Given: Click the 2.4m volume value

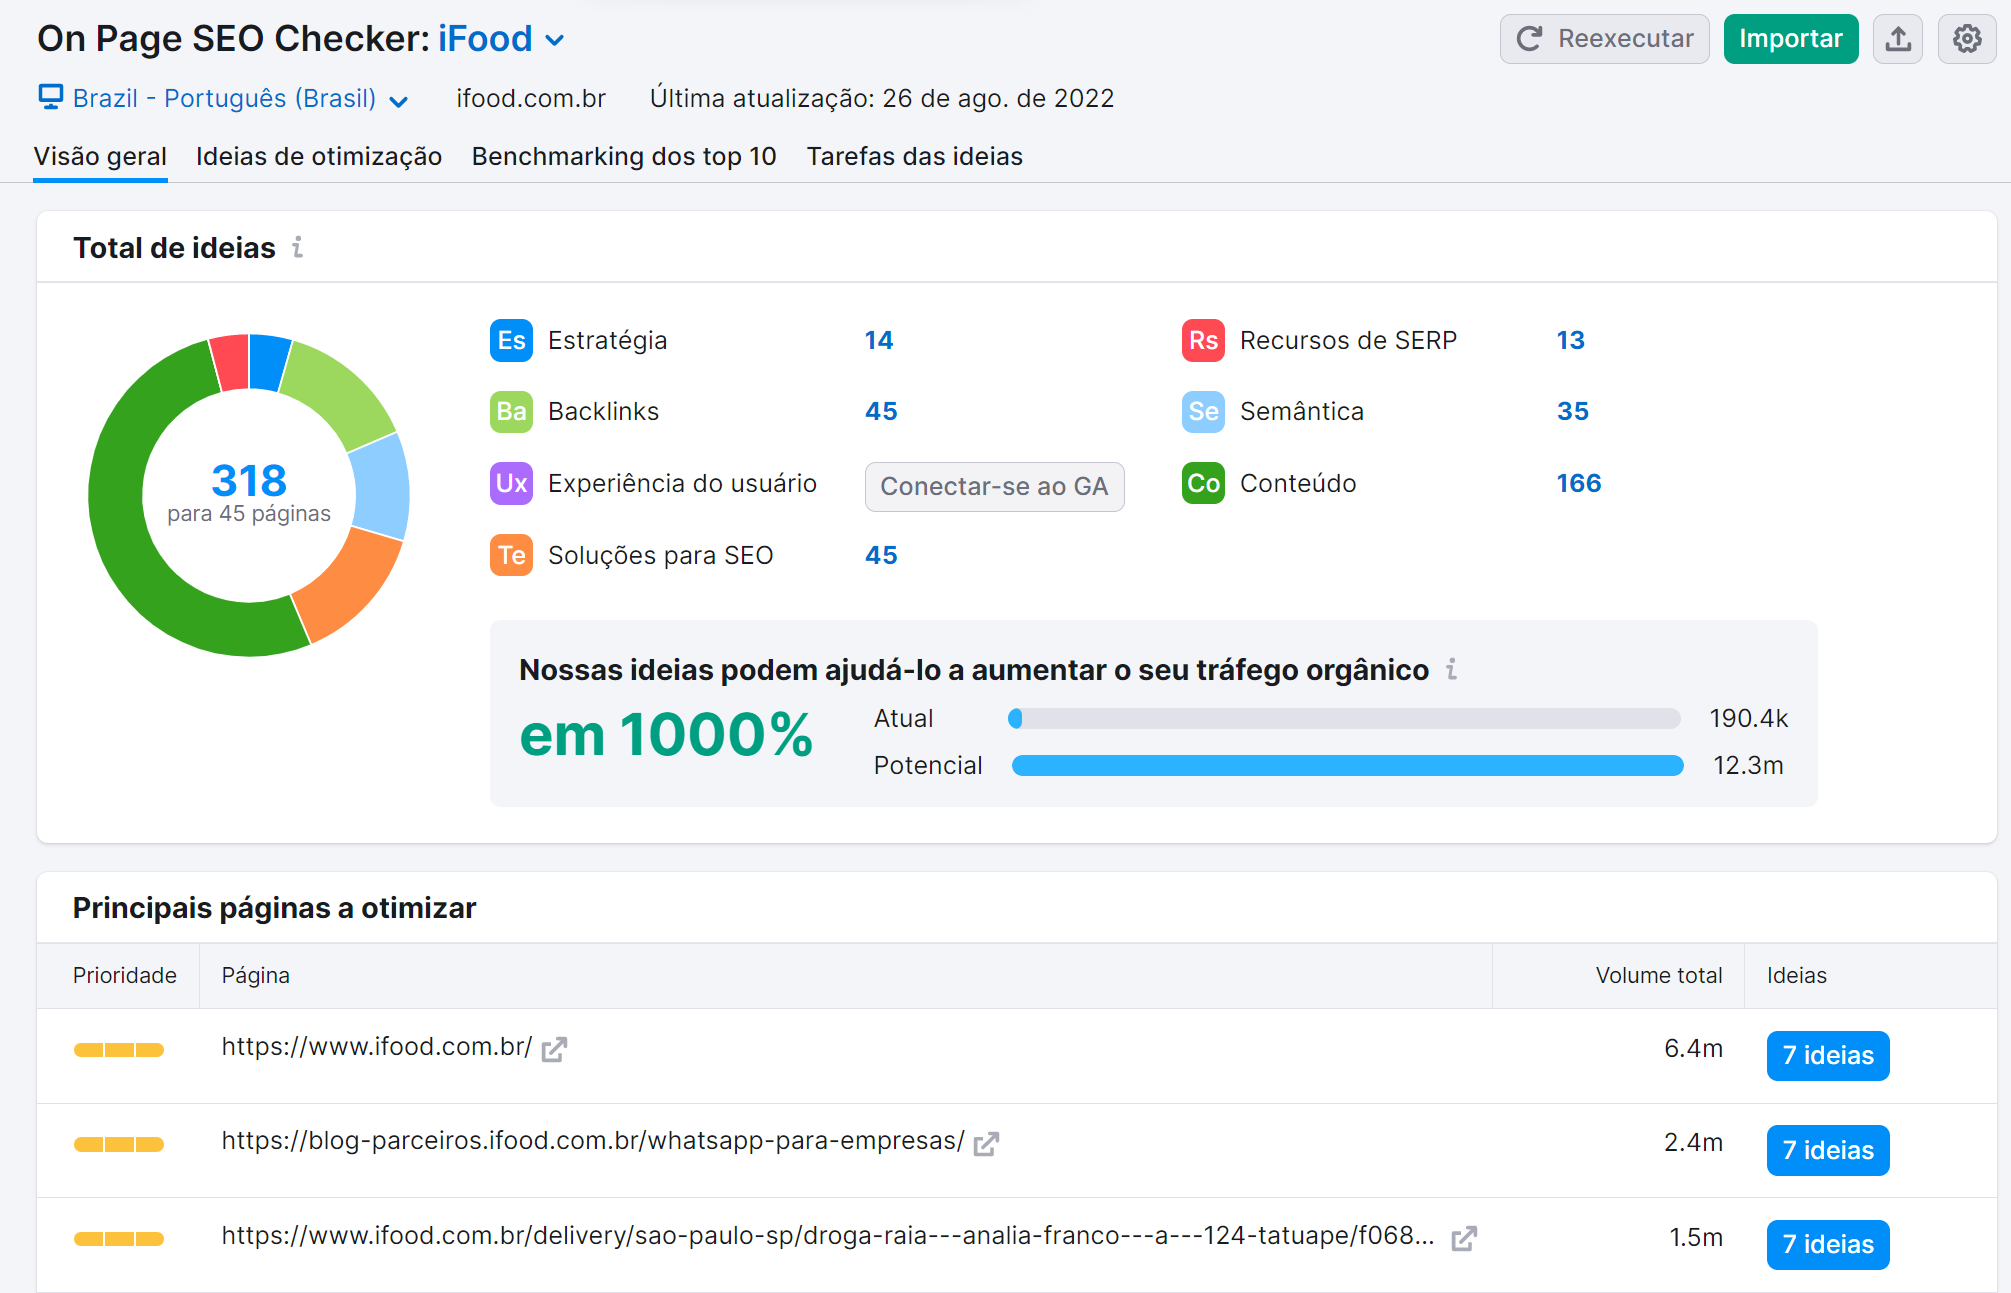Looking at the screenshot, I should [1693, 1142].
